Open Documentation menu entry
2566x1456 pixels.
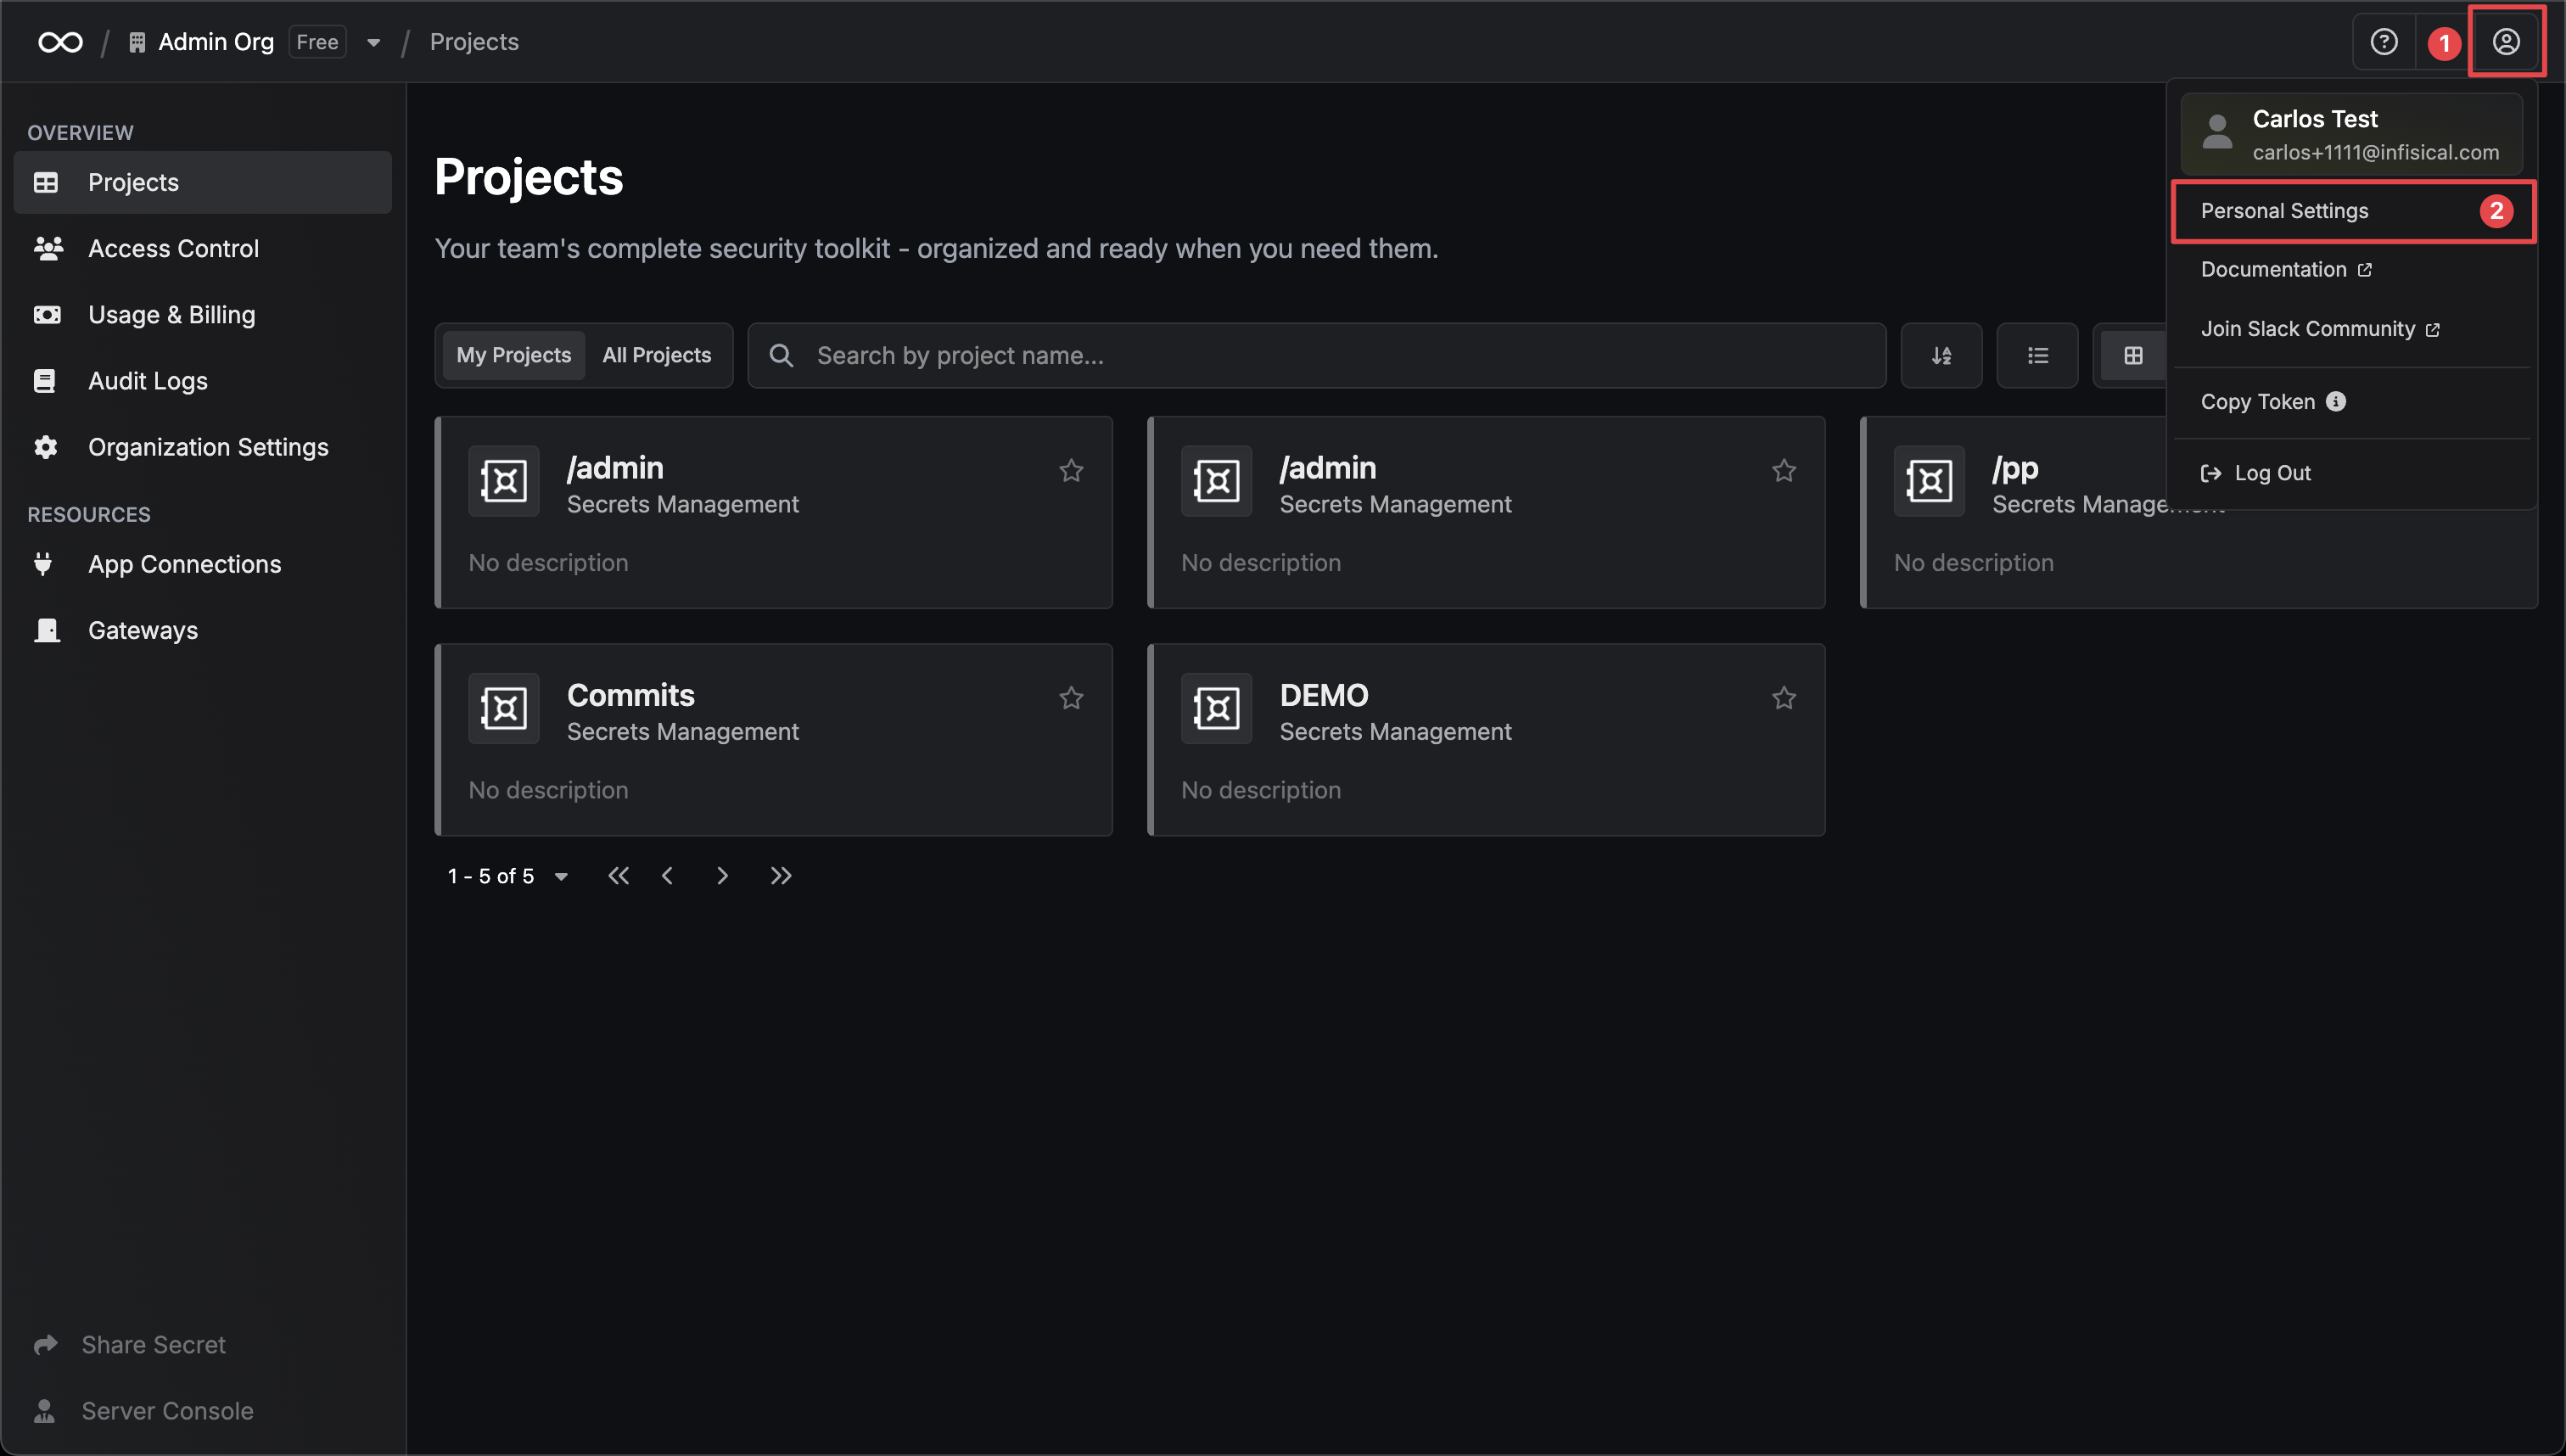(x=2352, y=270)
